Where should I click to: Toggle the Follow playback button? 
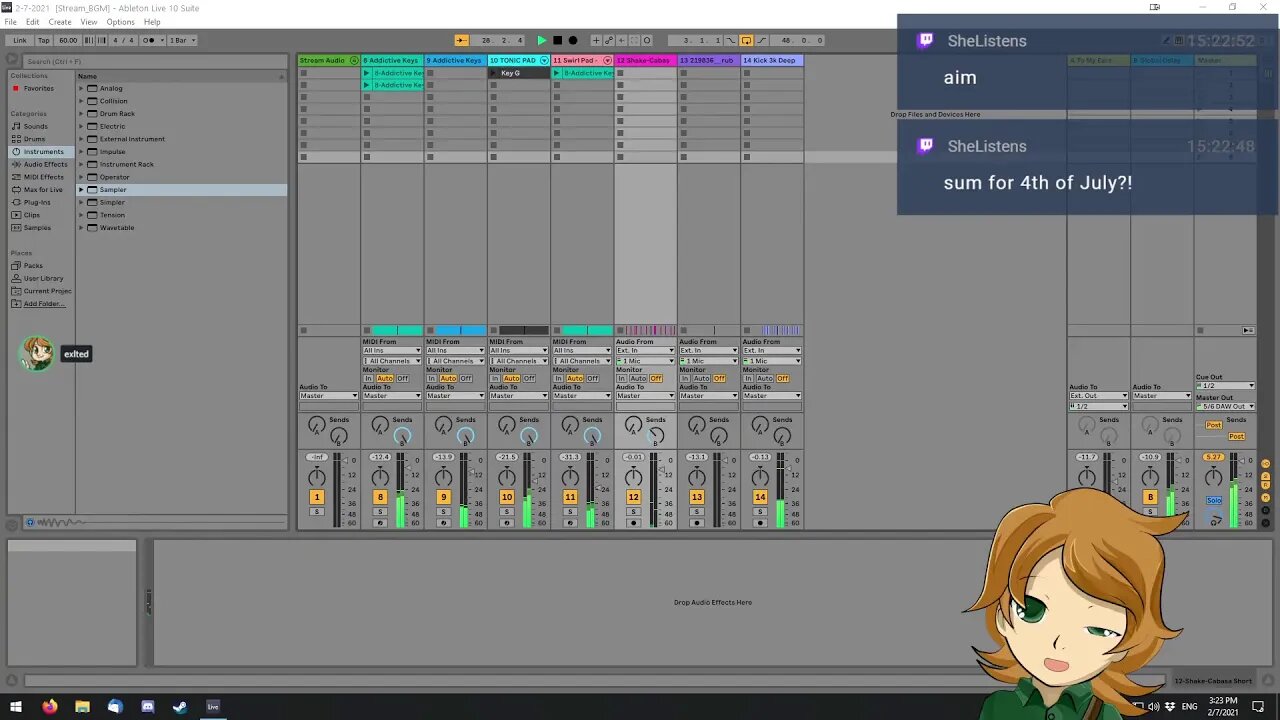[x=461, y=40]
